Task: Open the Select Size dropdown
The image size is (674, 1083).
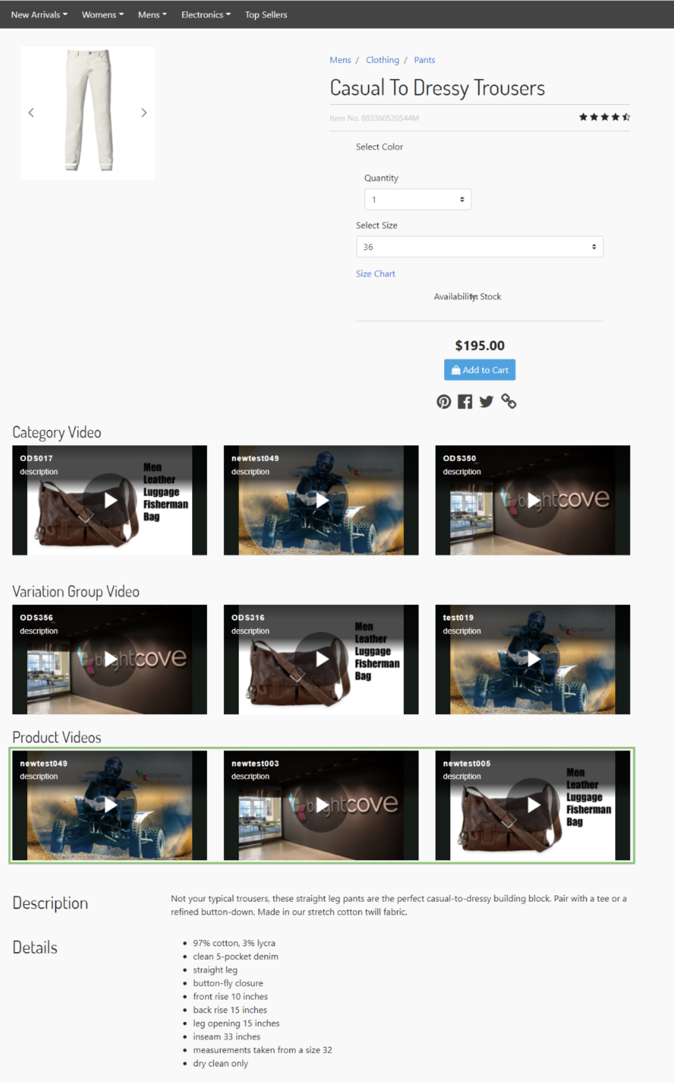Action: 479,247
